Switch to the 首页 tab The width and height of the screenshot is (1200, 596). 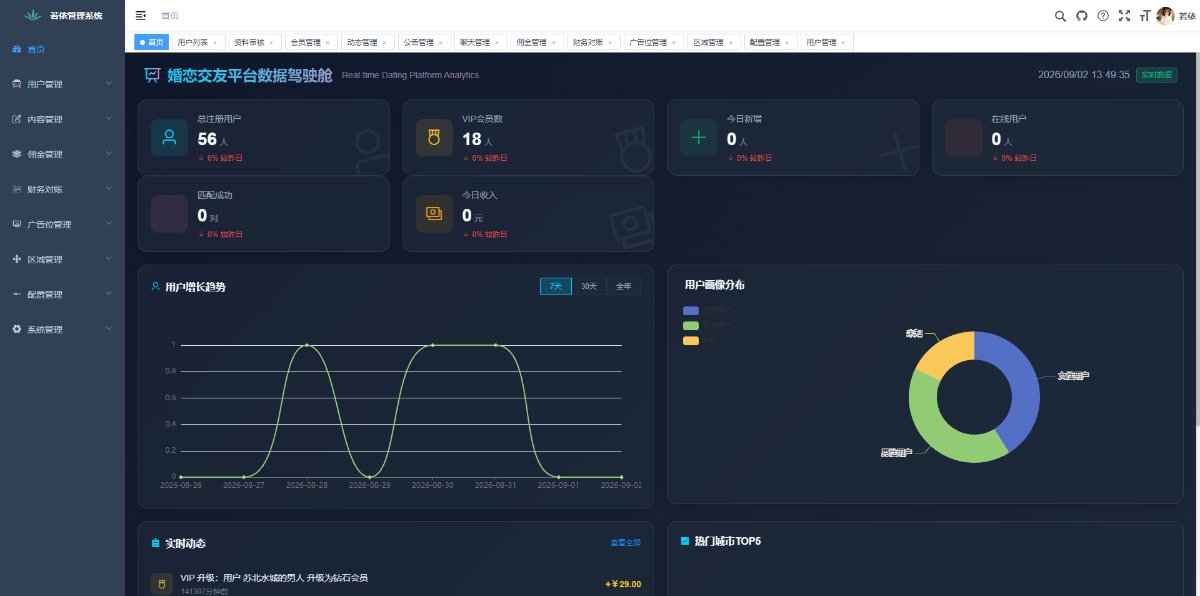coord(151,42)
